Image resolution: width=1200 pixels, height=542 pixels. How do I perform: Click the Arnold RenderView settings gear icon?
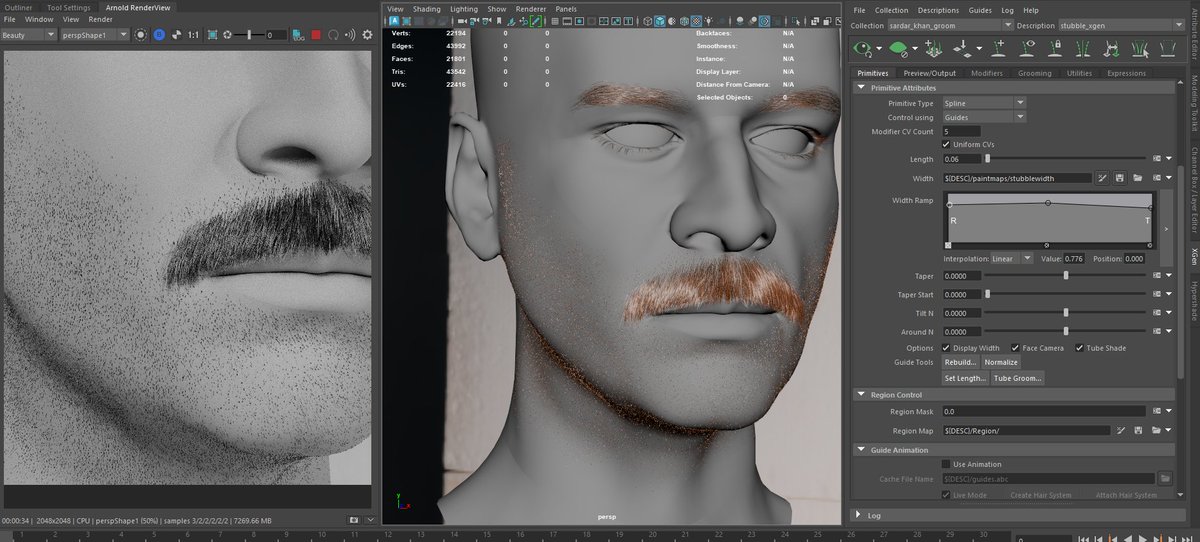367,35
